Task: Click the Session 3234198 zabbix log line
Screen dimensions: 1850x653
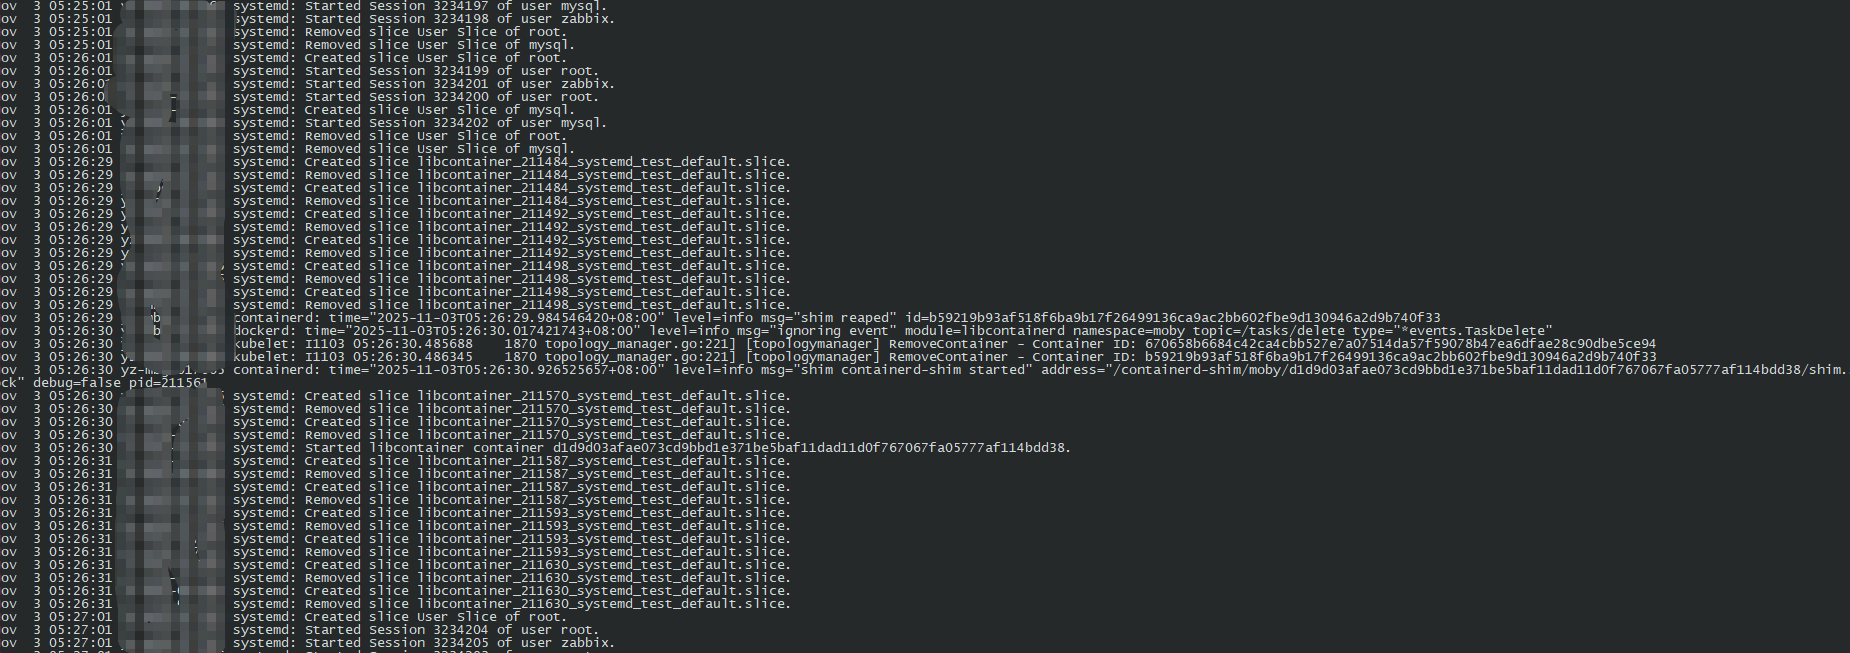Action: point(424,19)
